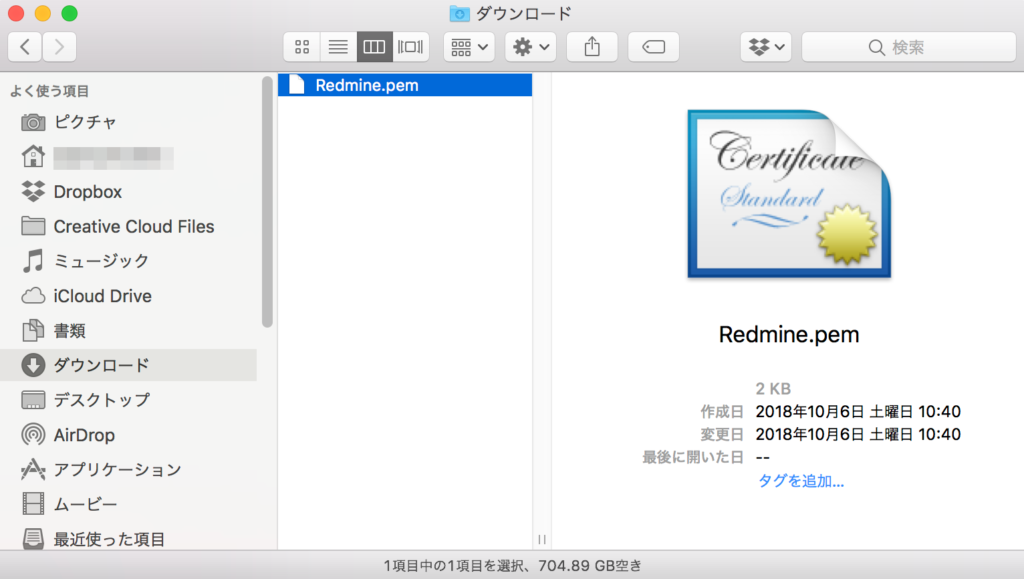This screenshot has height=579, width=1024.
Task: Click the 検索 search field
Action: pos(908,46)
